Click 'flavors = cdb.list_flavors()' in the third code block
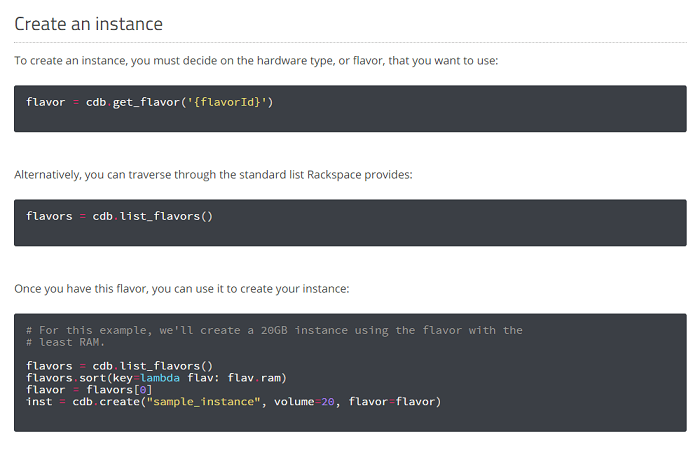This screenshot has height=450, width=700. point(120,366)
